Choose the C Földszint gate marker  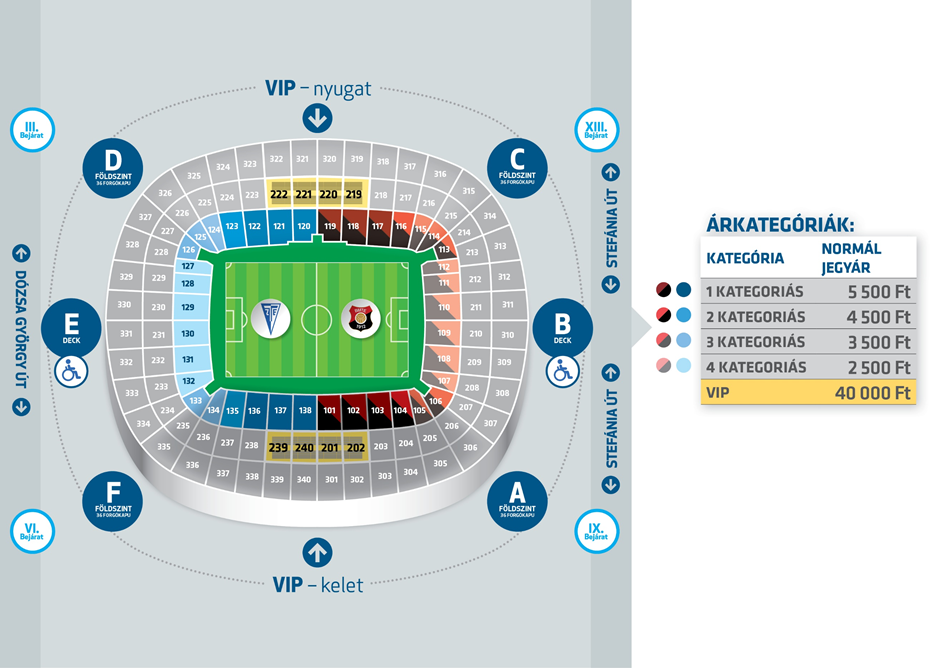pos(517,168)
